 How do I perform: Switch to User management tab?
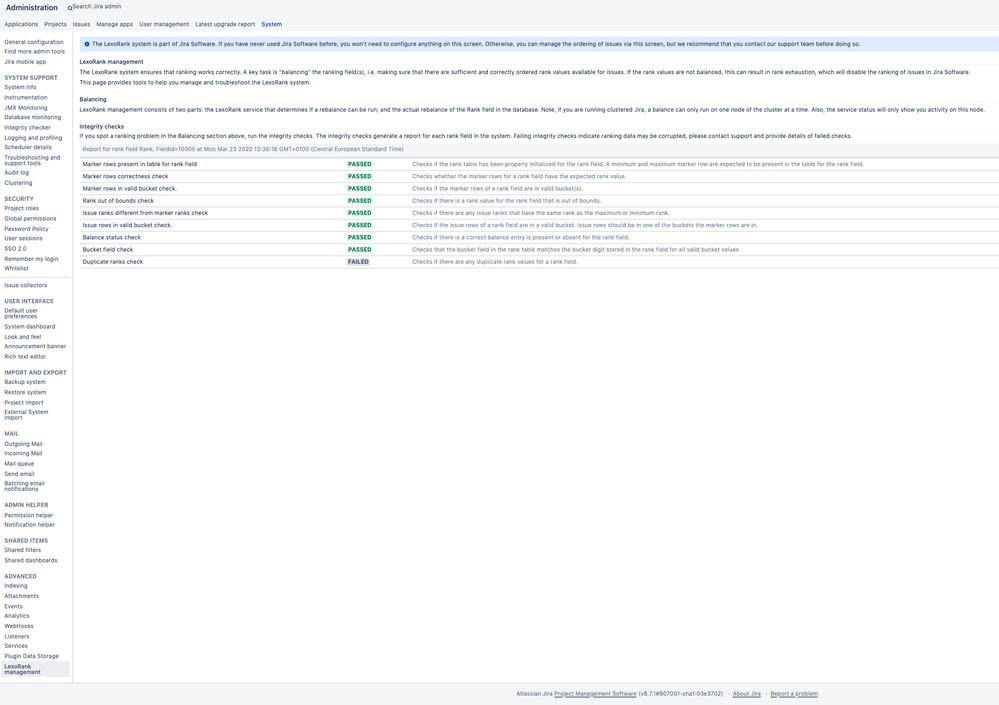164,24
